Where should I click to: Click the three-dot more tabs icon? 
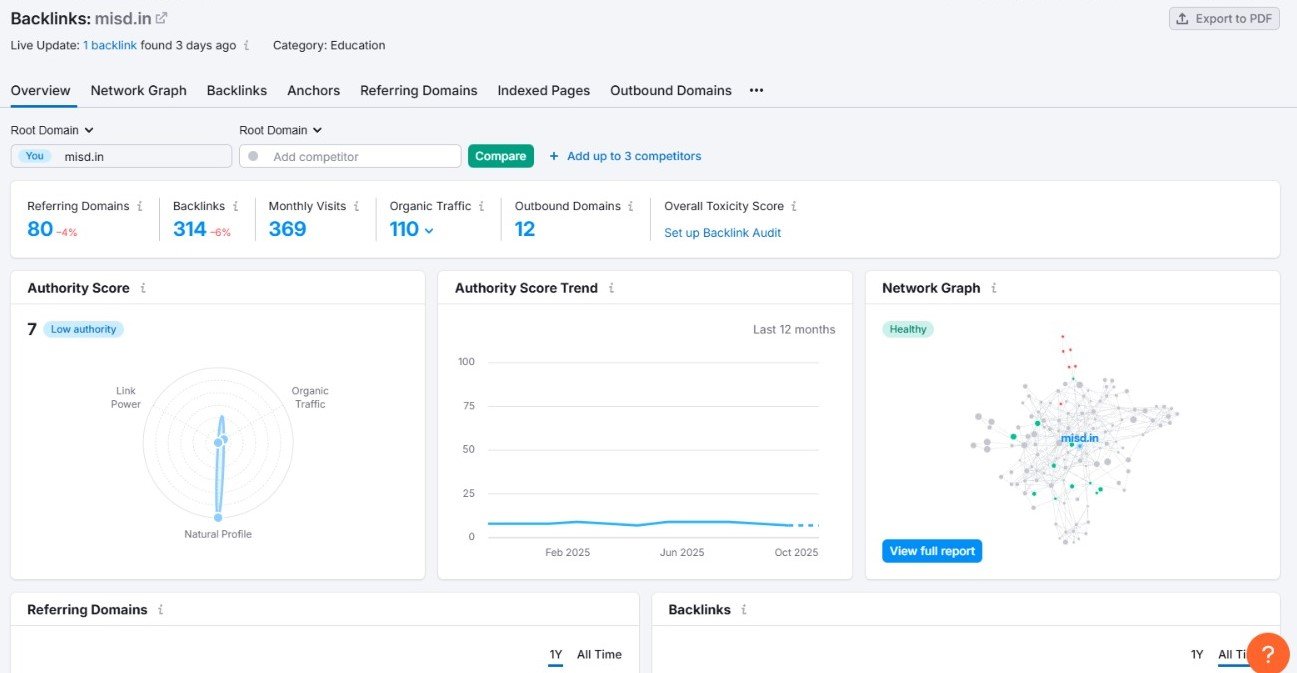click(756, 90)
